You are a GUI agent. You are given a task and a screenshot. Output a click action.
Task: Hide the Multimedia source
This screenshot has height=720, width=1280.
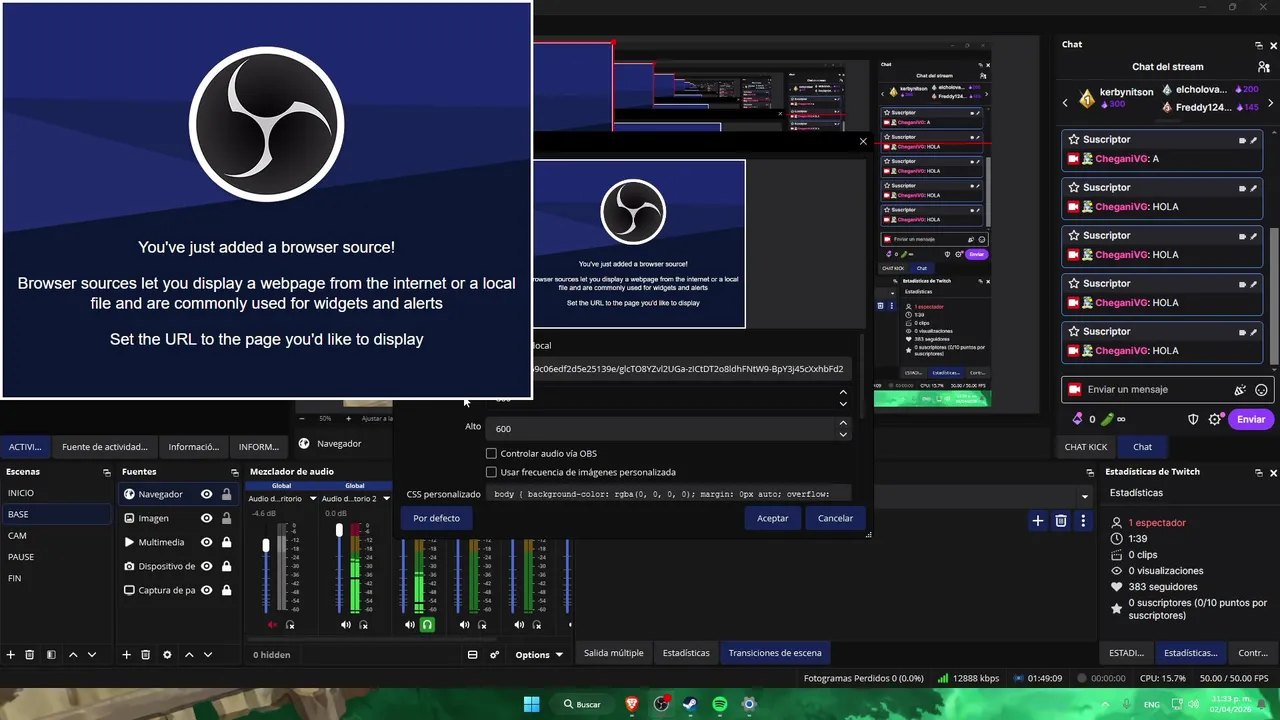pyautogui.click(x=206, y=542)
